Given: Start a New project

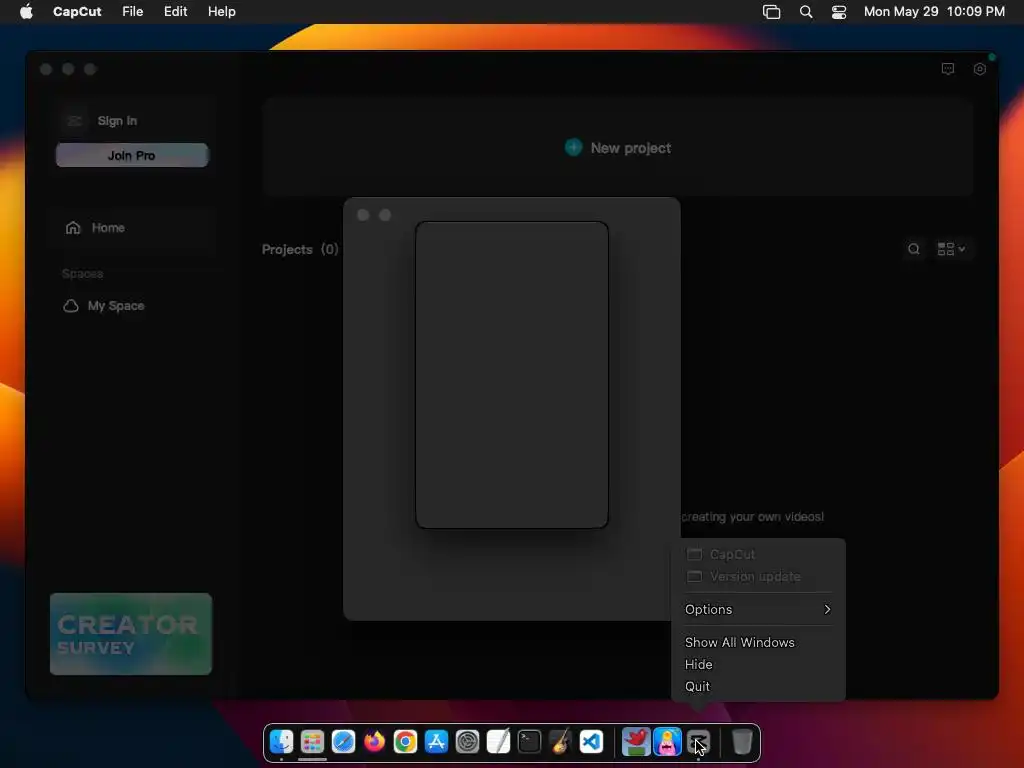Looking at the screenshot, I should point(618,148).
